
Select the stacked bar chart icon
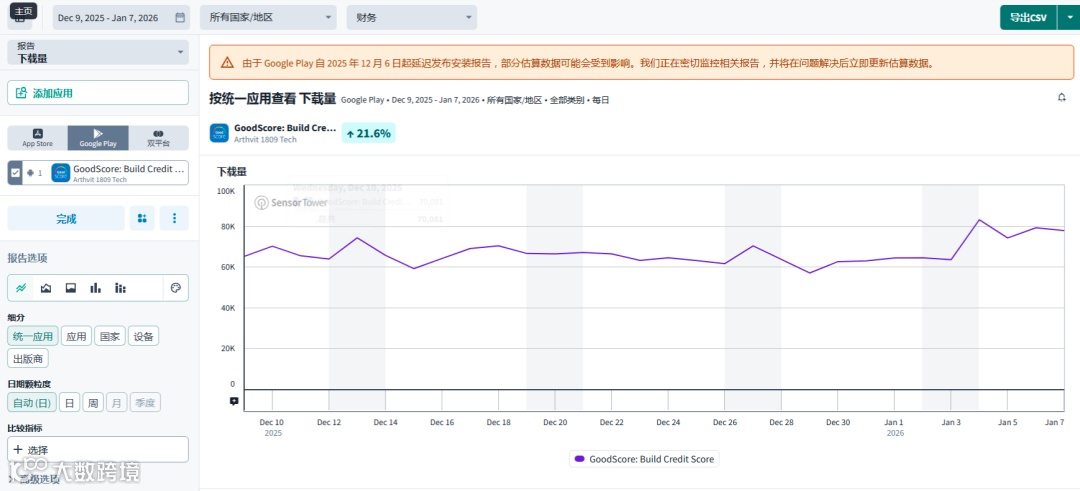121,288
